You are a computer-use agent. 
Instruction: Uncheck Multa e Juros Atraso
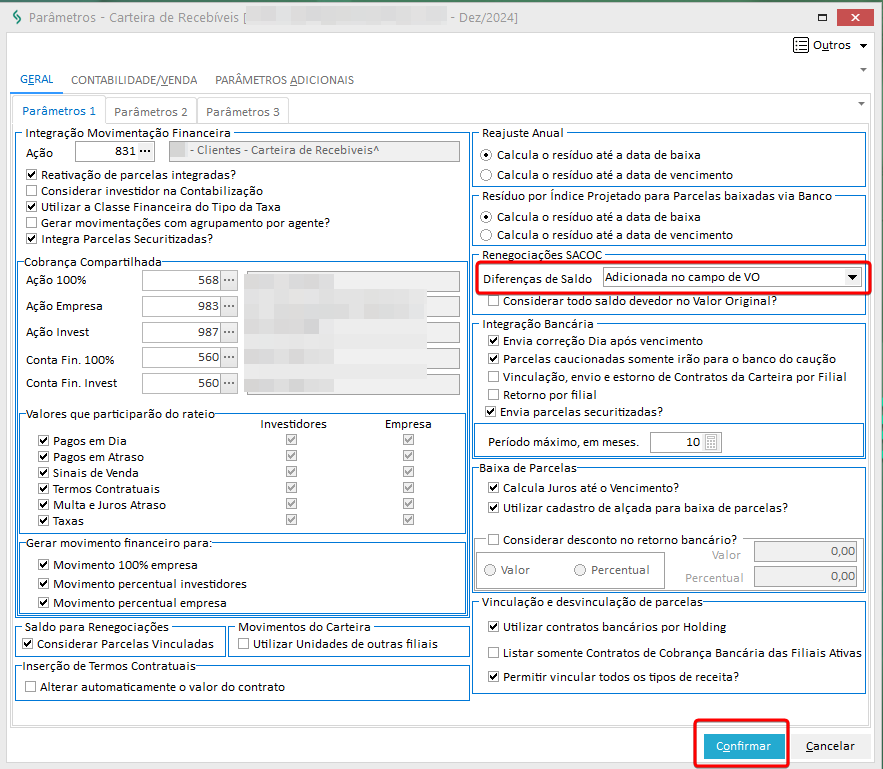pyautogui.click(x=43, y=504)
